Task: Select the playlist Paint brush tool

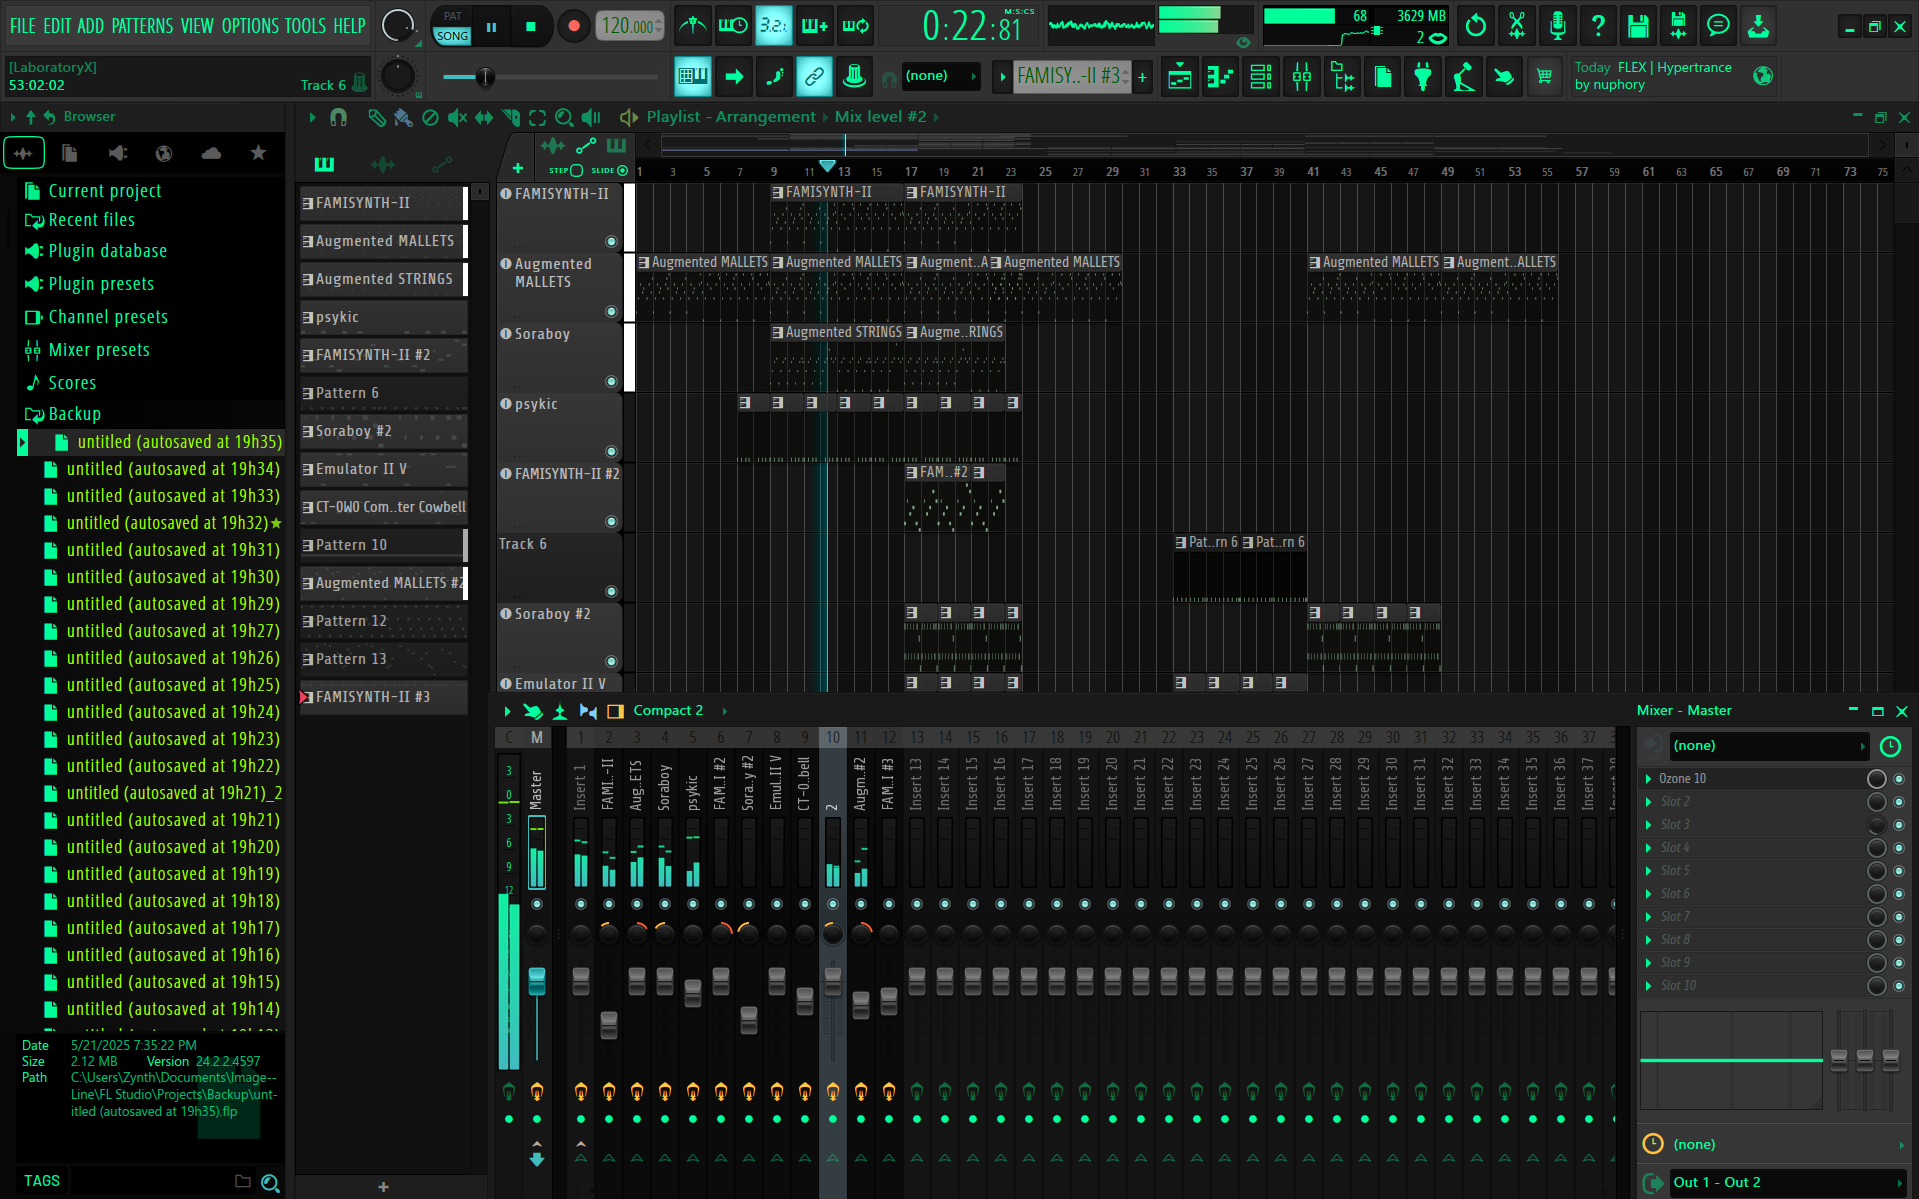Action: [x=403, y=117]
